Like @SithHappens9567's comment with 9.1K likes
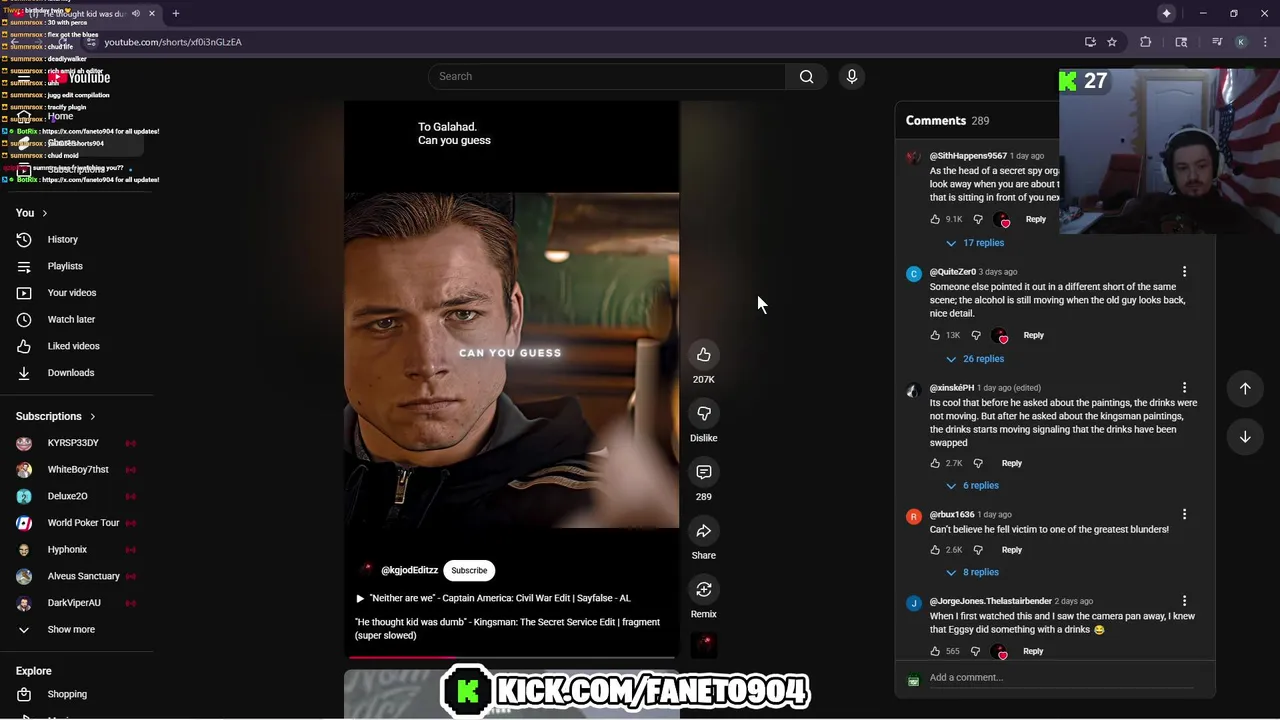1280x720 pixels. 935,219
